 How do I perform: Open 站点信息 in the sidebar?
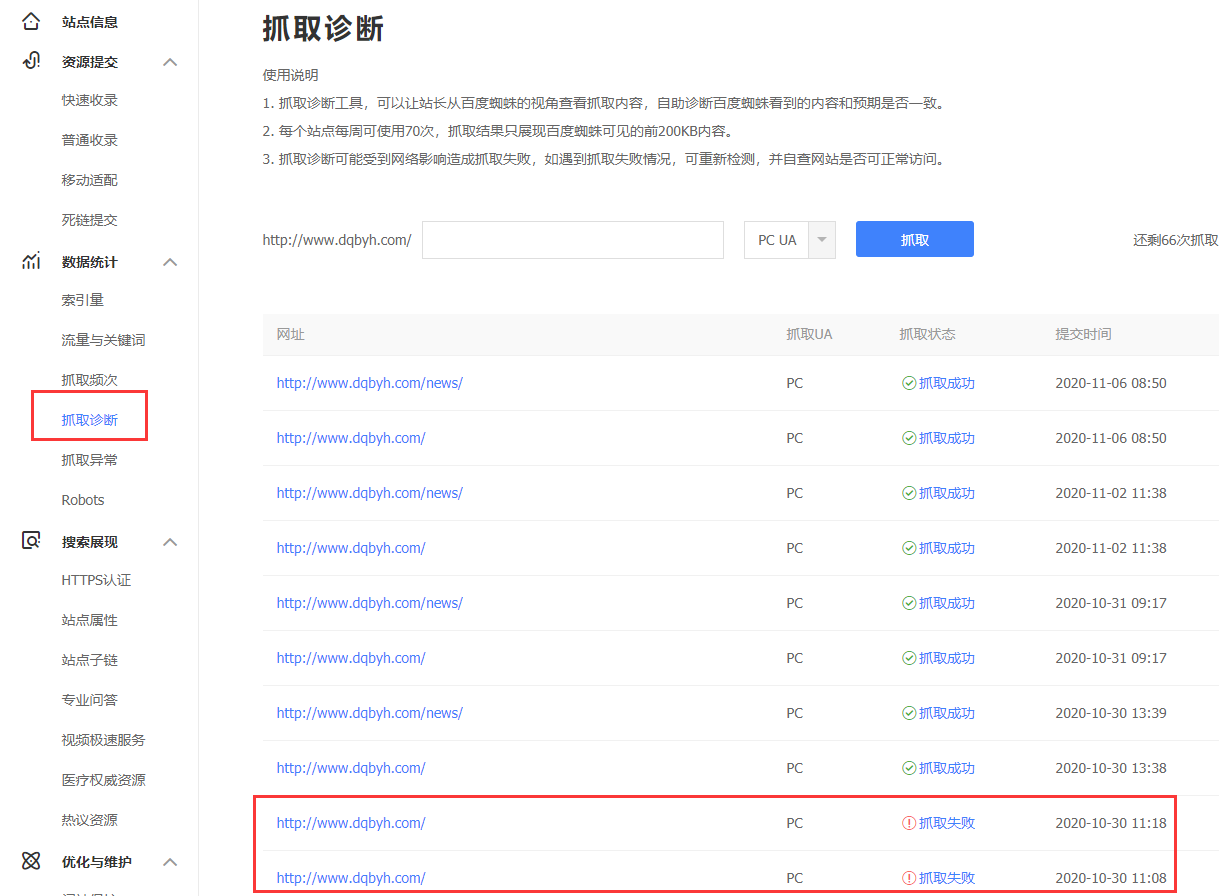90,22
